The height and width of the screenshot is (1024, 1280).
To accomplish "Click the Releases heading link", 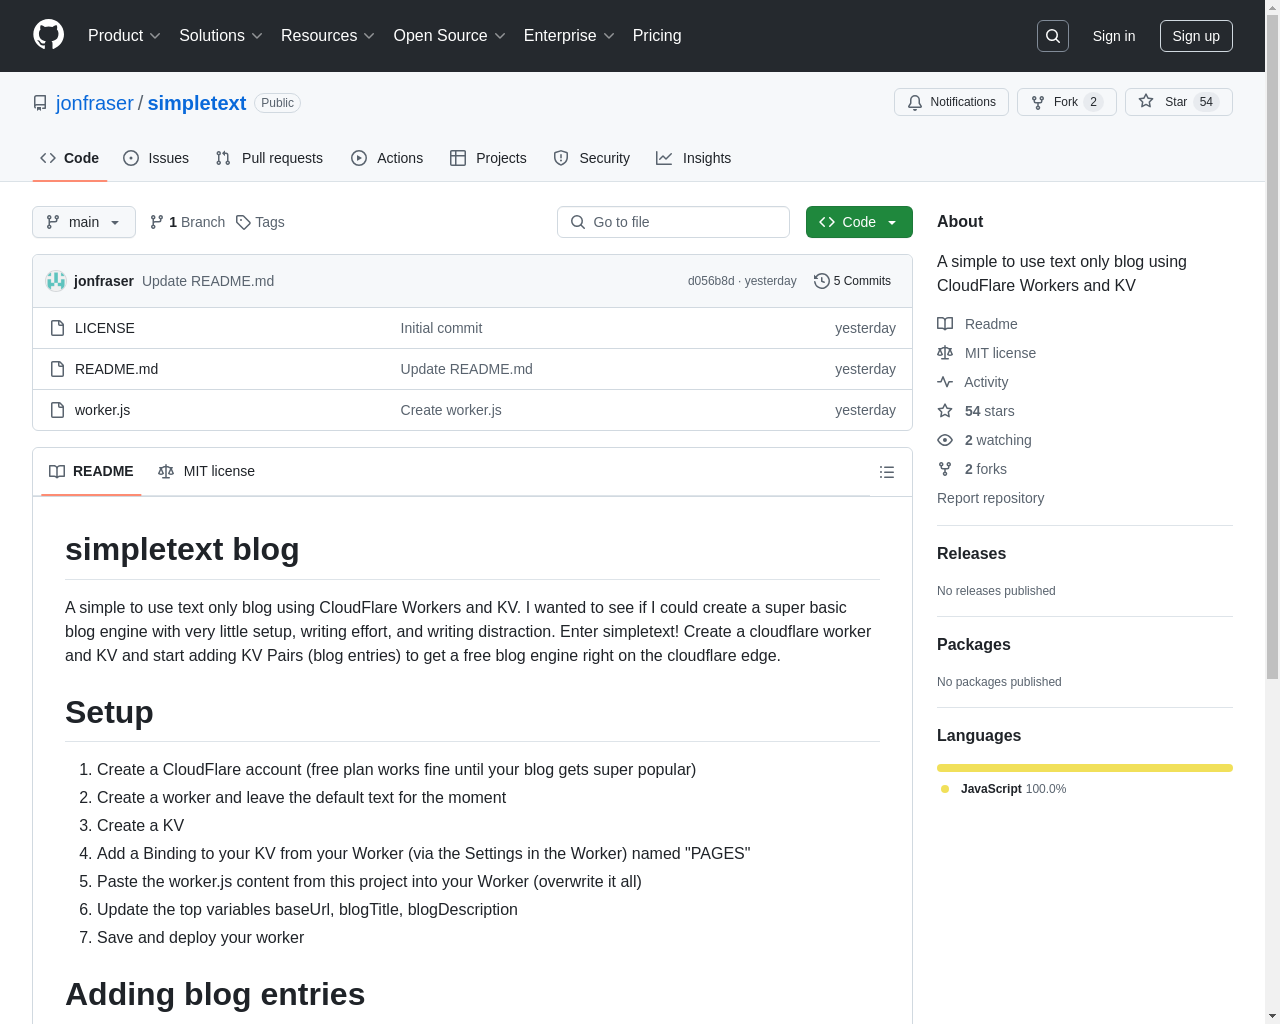I will pos(971,553).
